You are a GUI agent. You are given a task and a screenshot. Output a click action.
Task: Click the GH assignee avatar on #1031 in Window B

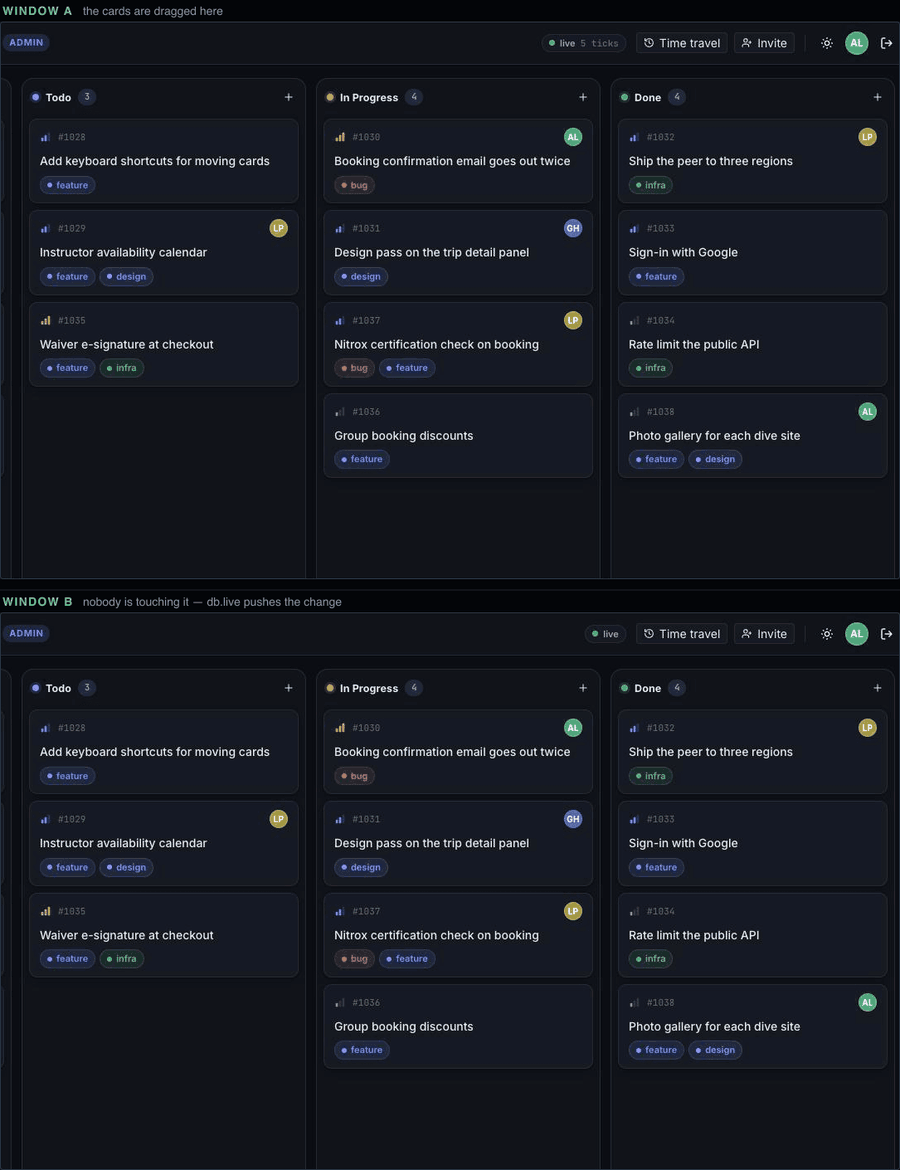click(573, 819)
